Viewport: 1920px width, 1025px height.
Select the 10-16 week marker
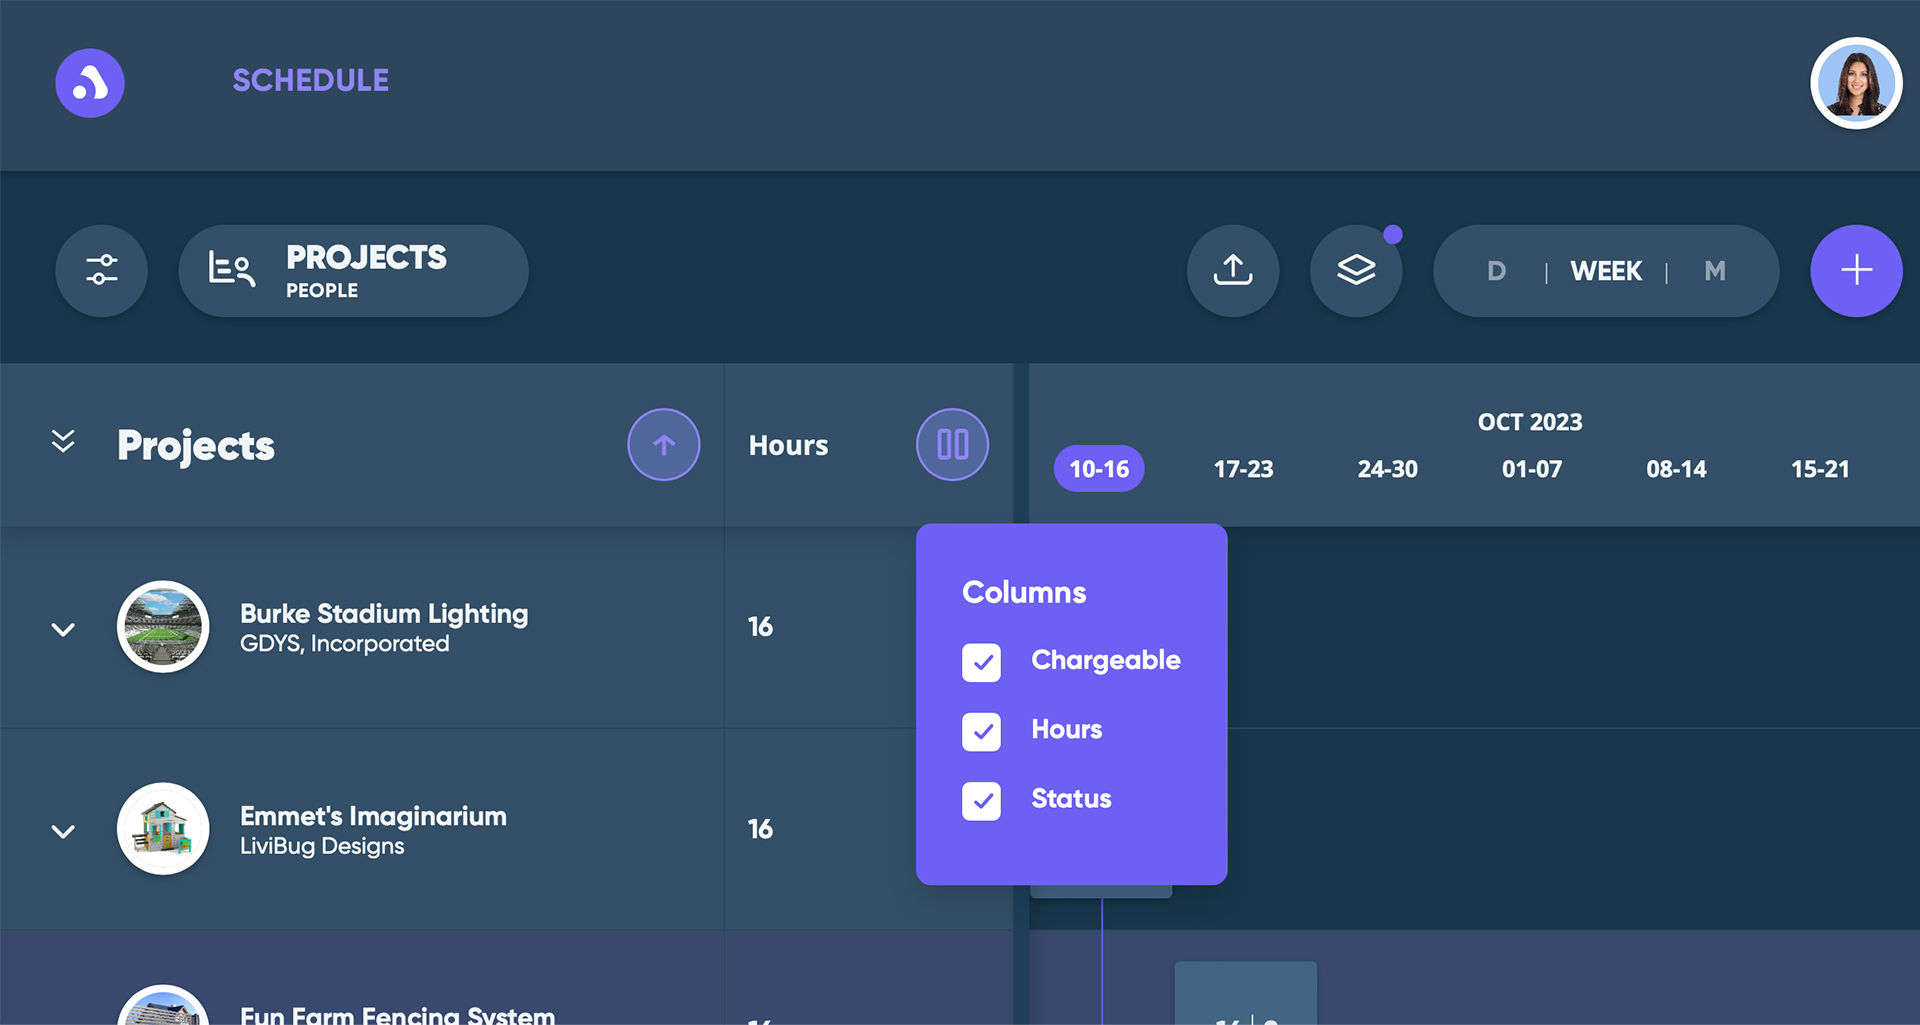point(1099,469)
